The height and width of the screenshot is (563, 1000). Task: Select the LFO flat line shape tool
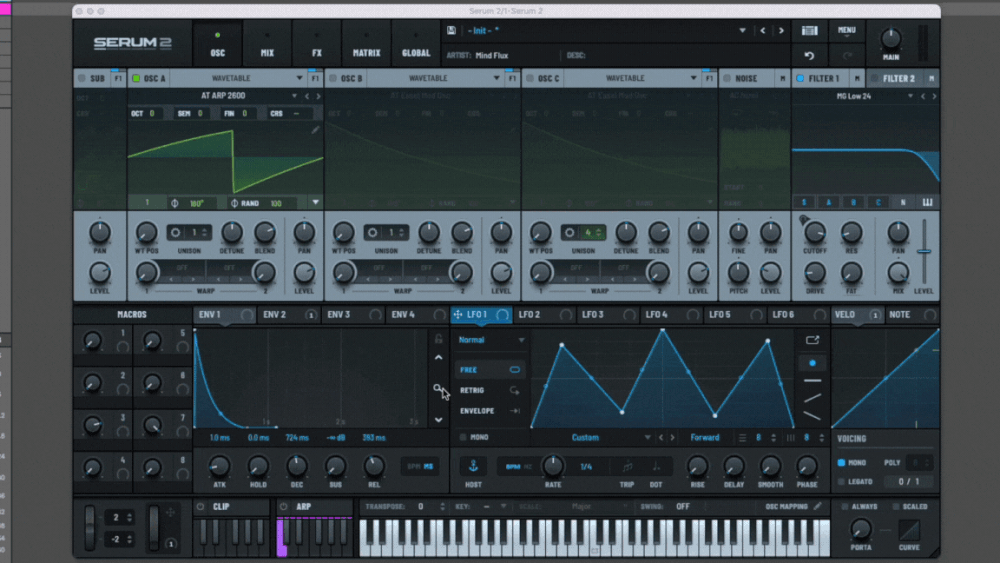coord(812,381)
